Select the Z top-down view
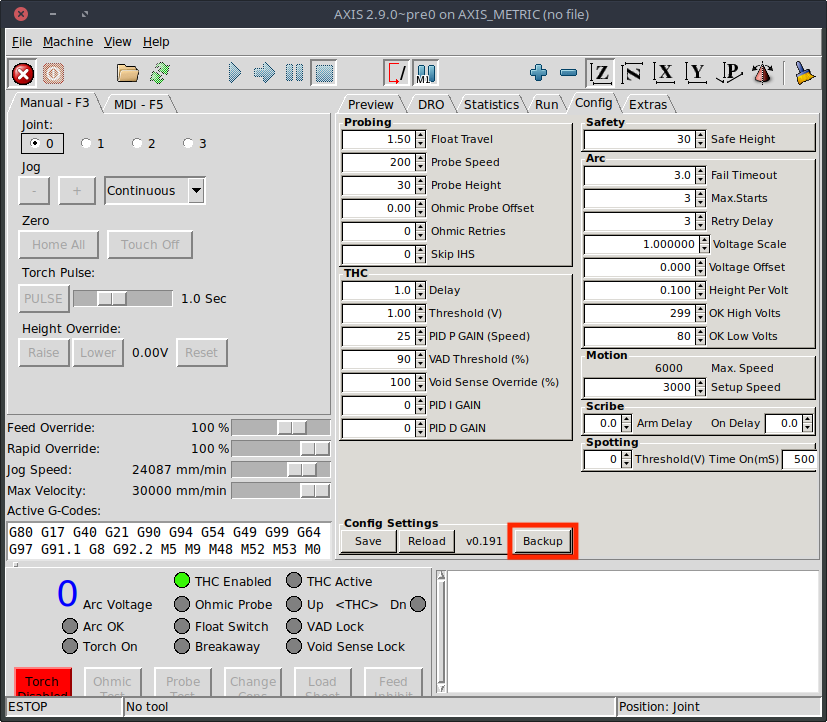 (x=600, y=73)
